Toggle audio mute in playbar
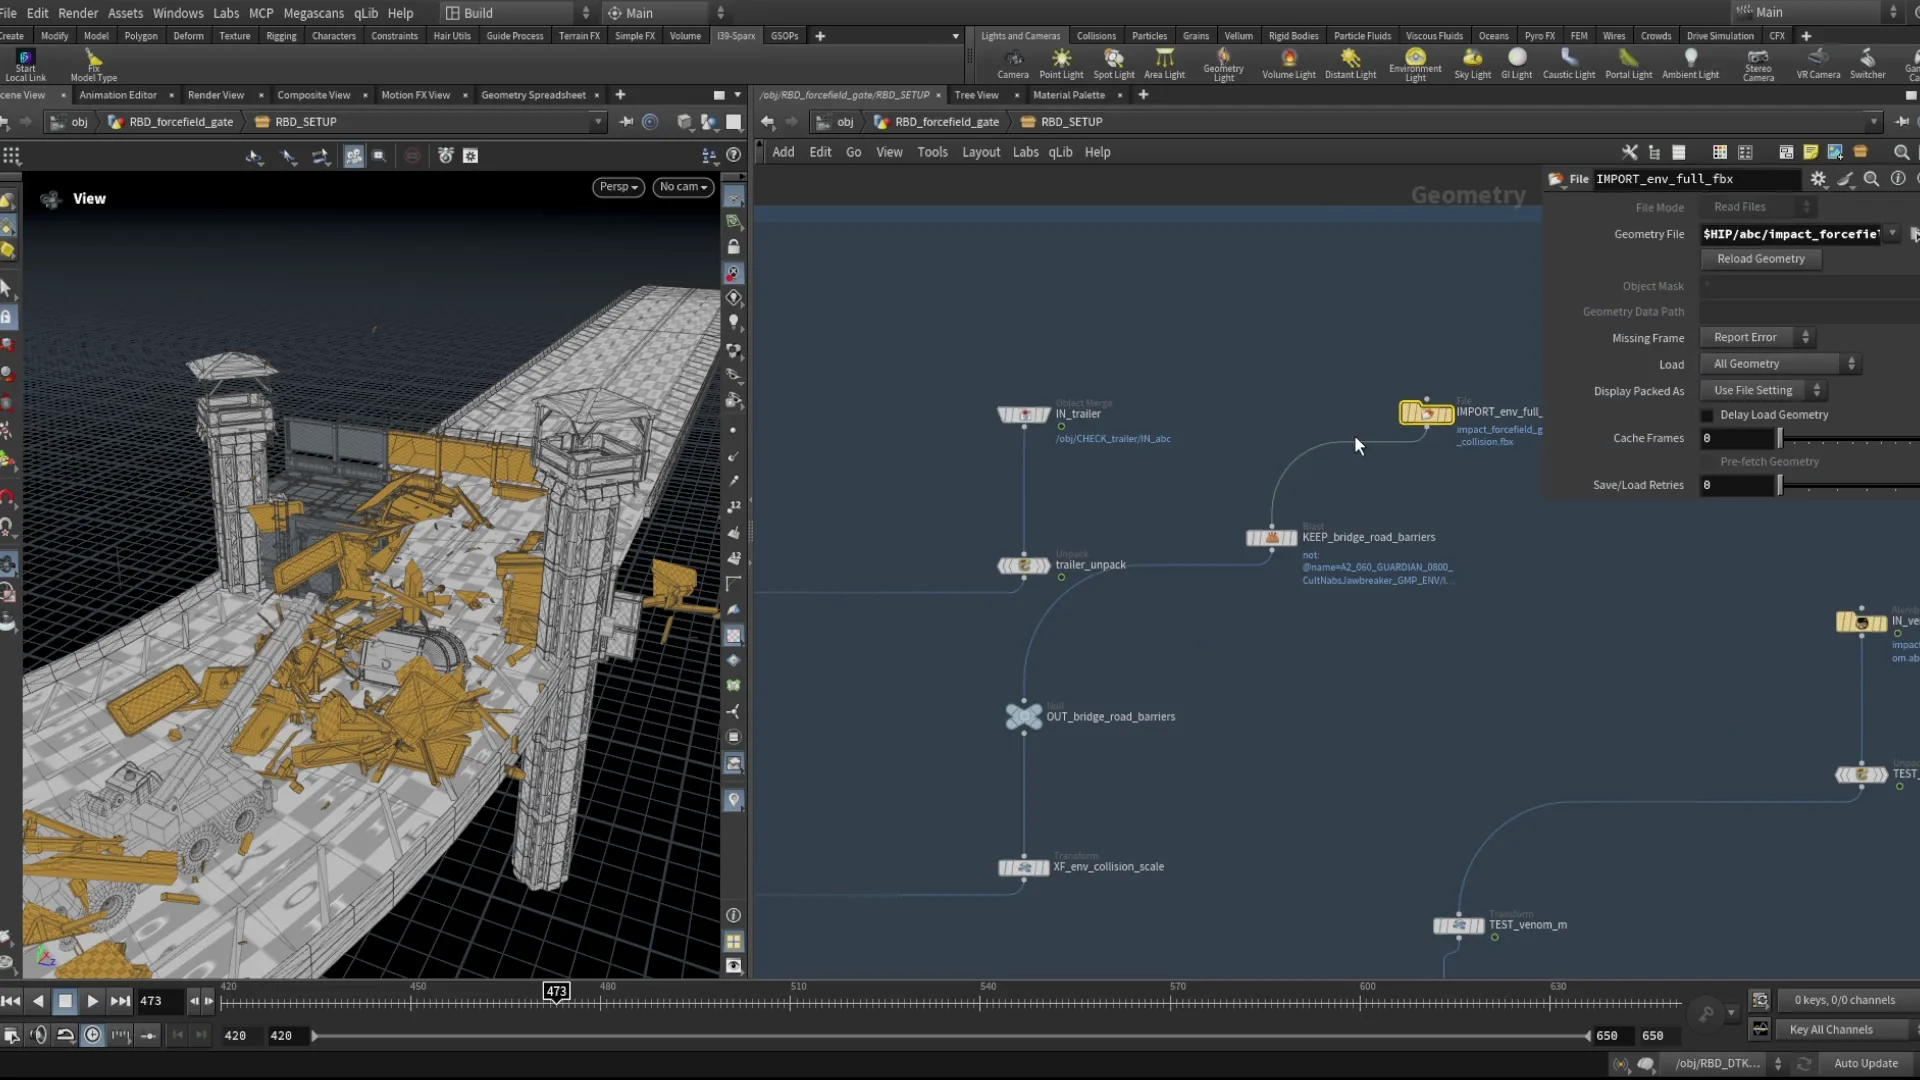1920x1080 pixels. tap(38, 1035)
